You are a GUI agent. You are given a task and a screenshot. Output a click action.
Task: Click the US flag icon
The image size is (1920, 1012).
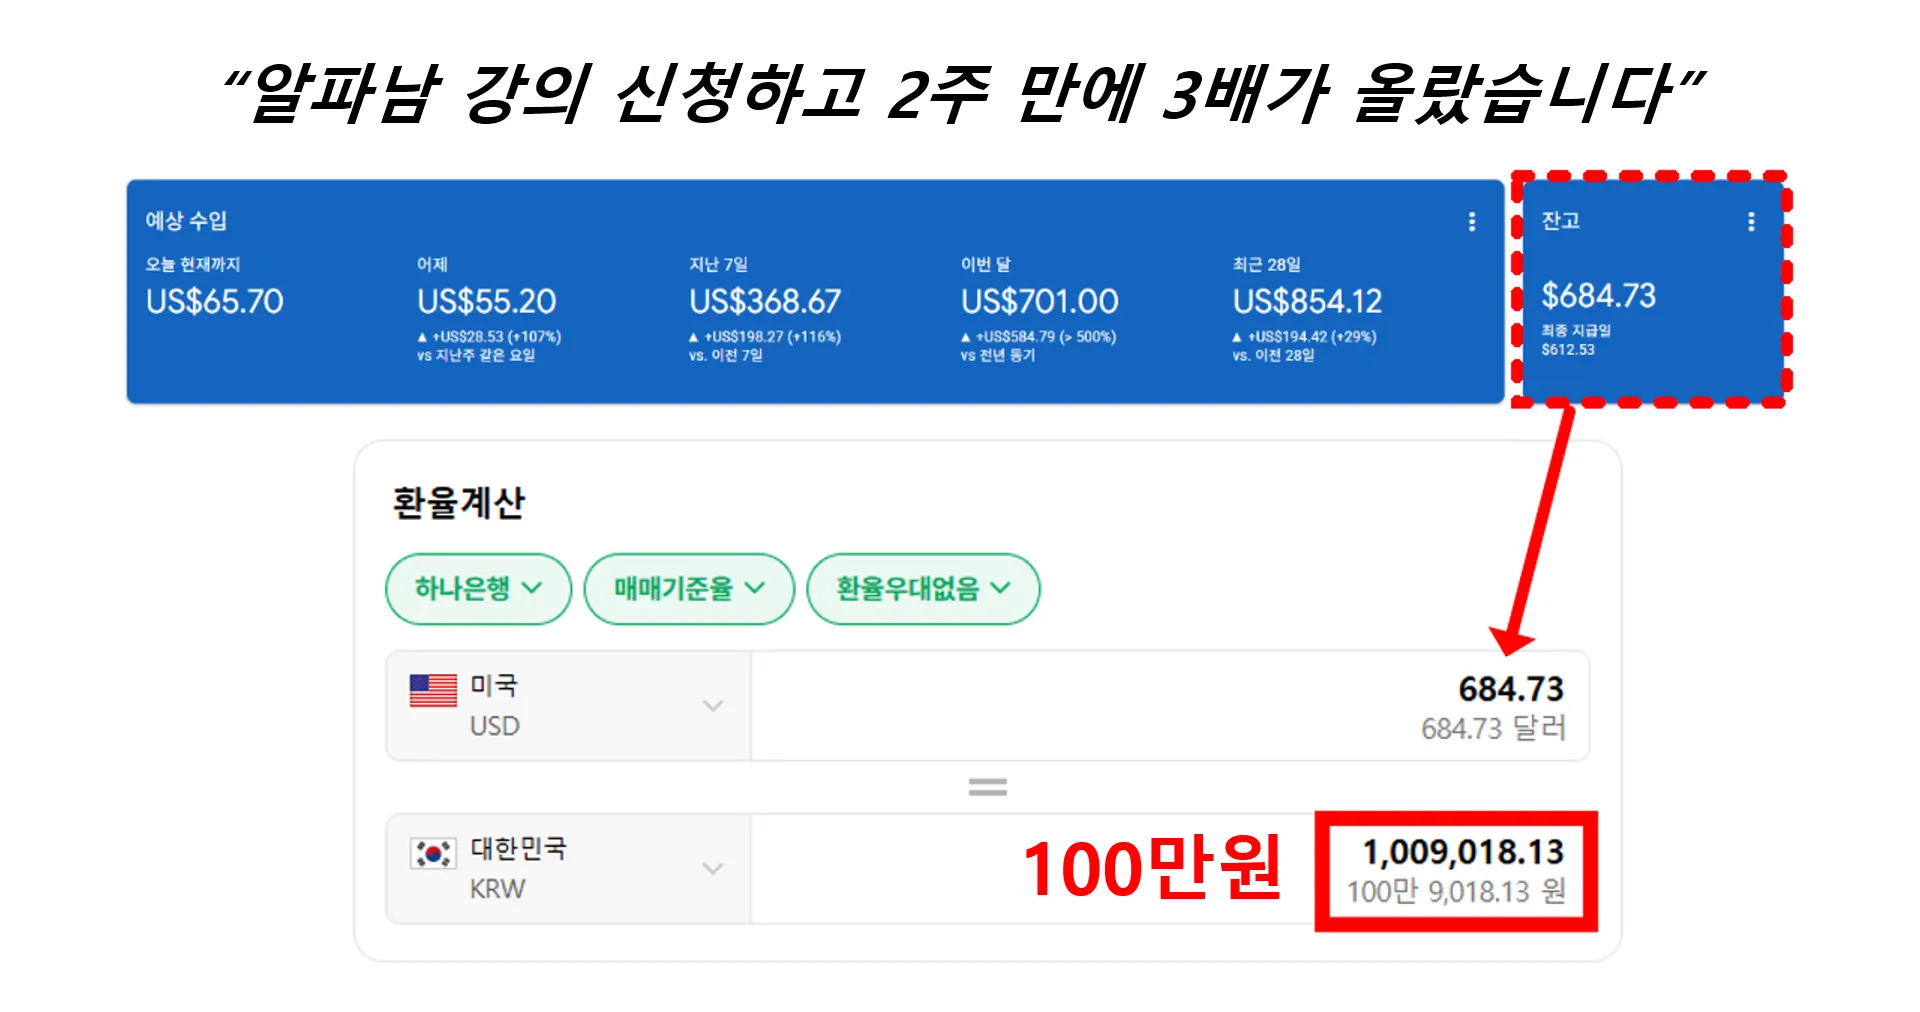point(433,690)
